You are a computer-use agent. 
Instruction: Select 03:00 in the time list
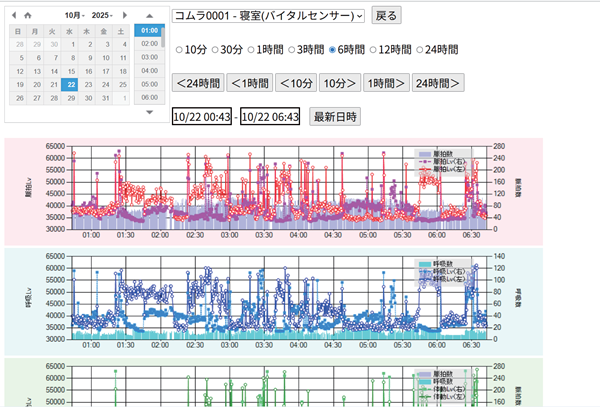pos(148,57)
